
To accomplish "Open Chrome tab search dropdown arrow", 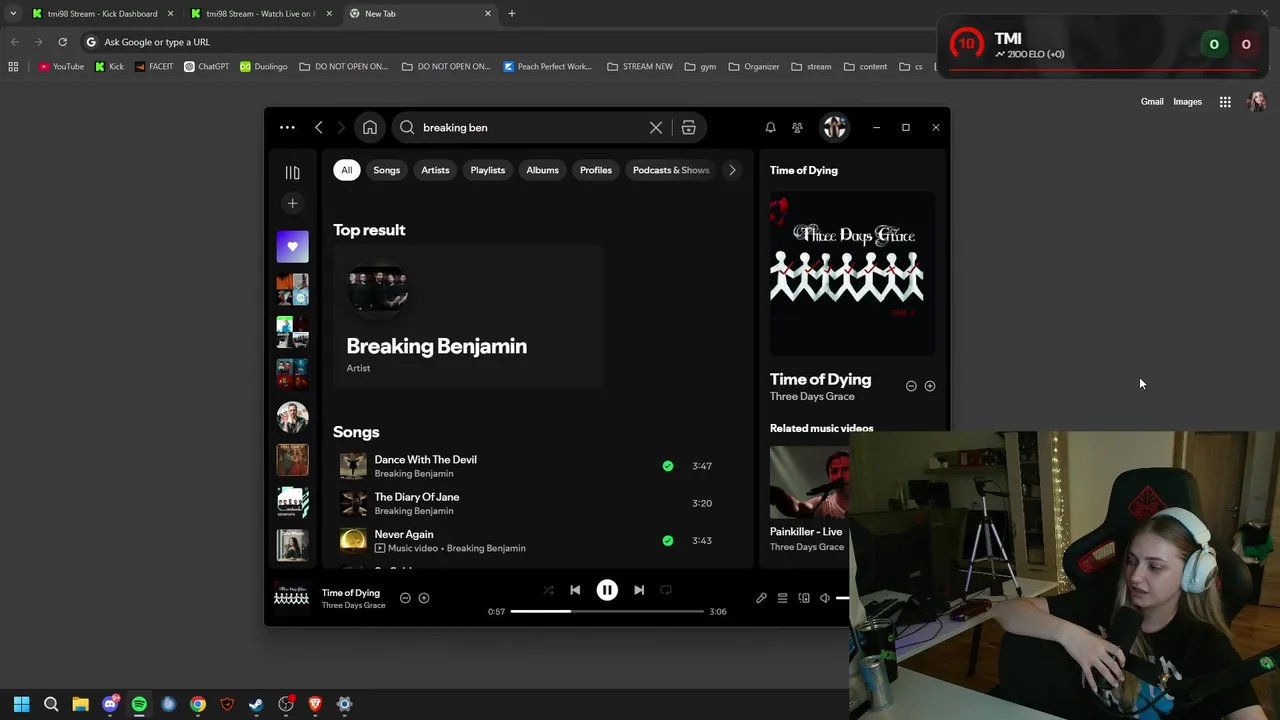I will [13, 13].
